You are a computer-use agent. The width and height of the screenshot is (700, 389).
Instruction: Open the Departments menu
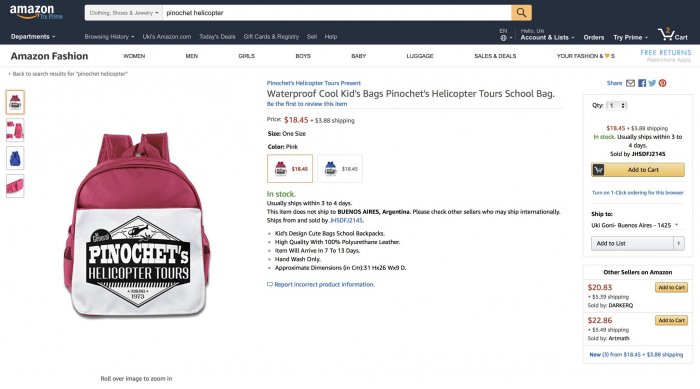(33, 37)
